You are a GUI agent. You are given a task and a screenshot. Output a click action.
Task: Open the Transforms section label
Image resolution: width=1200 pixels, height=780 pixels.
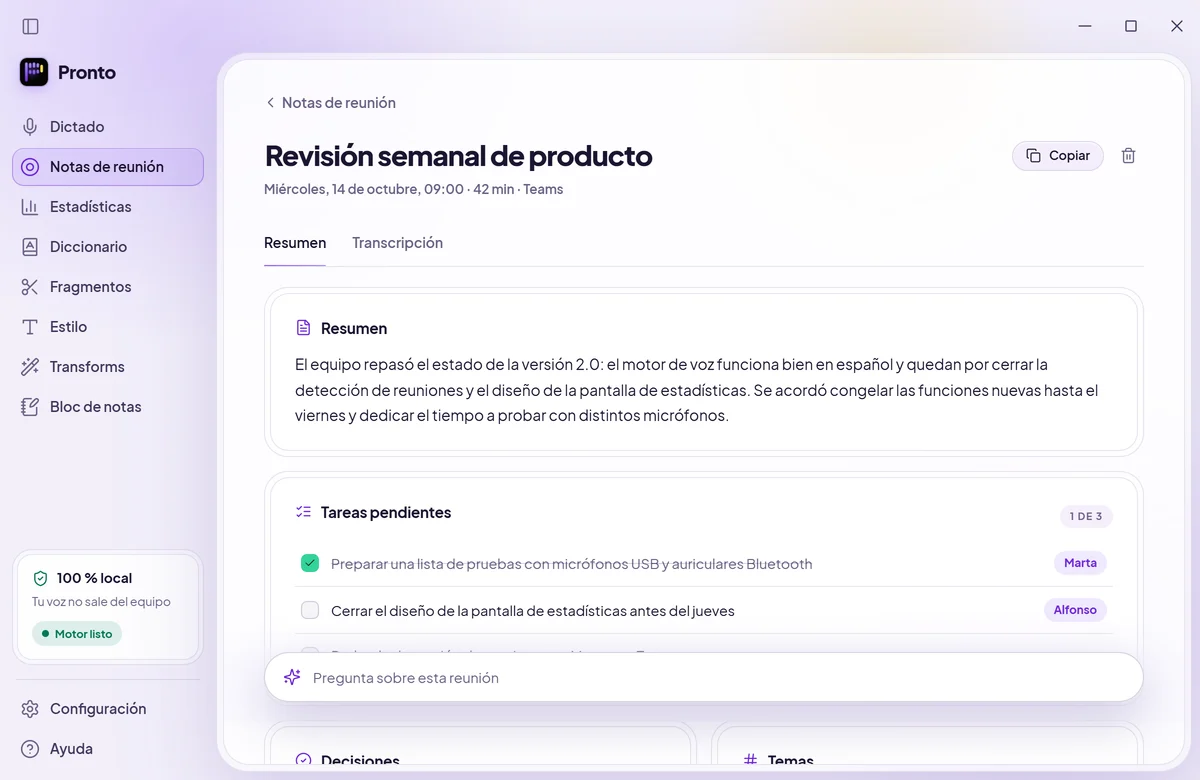pyautogui.click(x=87, y=367)
